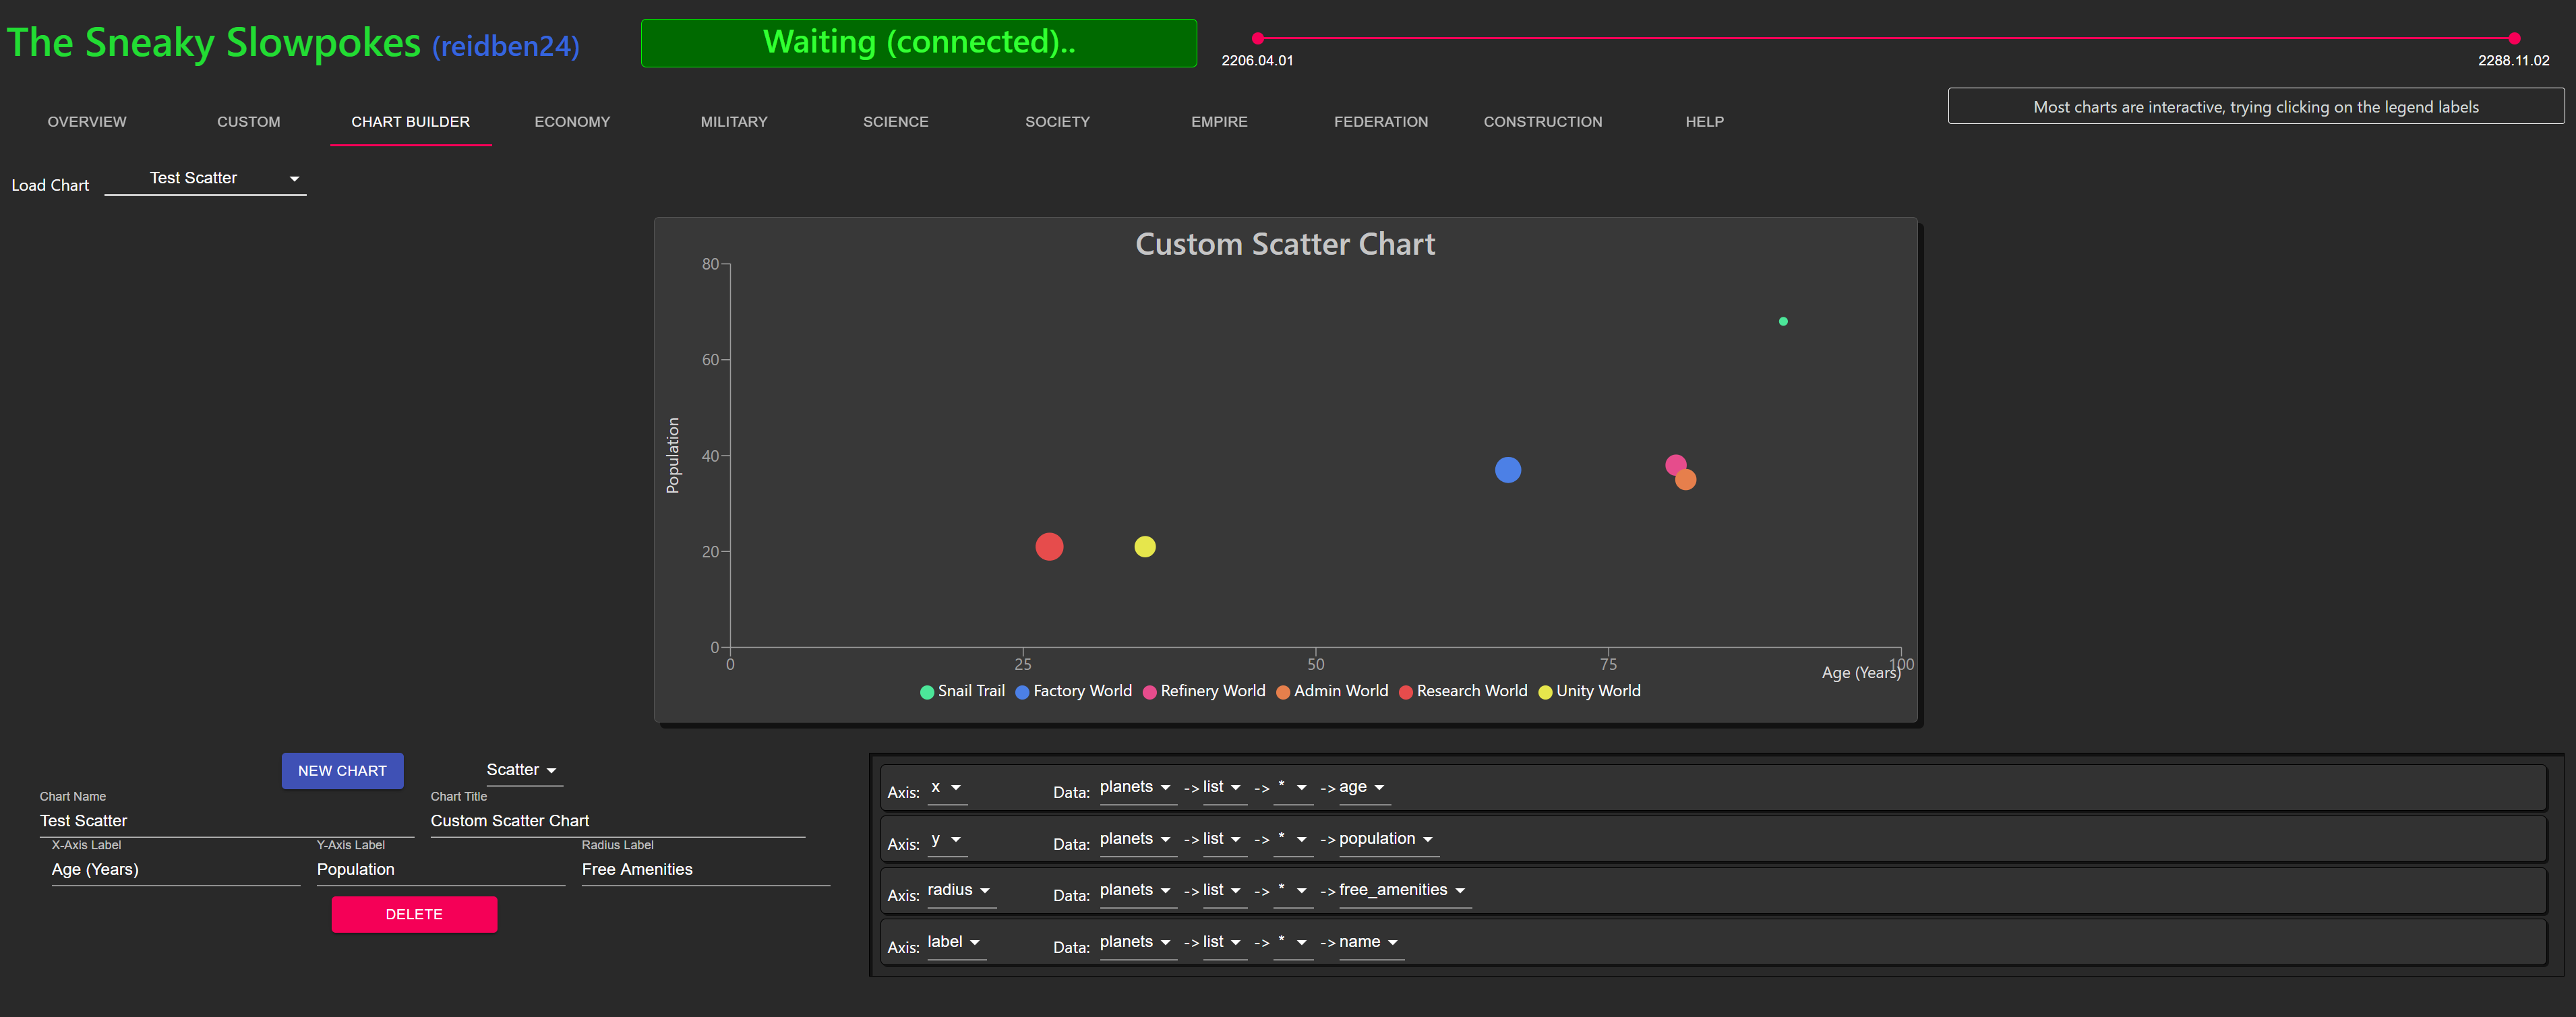This screenshot has height=1017, width=2576.
Task: Click the Chart Title input field
Action: coord(616,821)
